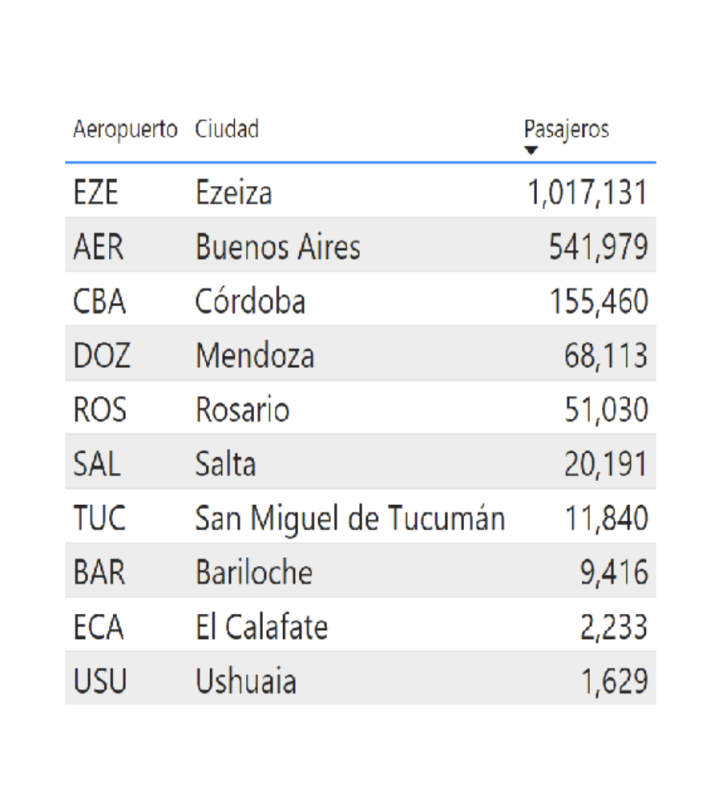Click the El Calafate city cell
Image resolution: width=723 pixels, height=800 pixels.
[x=262, y=628]
